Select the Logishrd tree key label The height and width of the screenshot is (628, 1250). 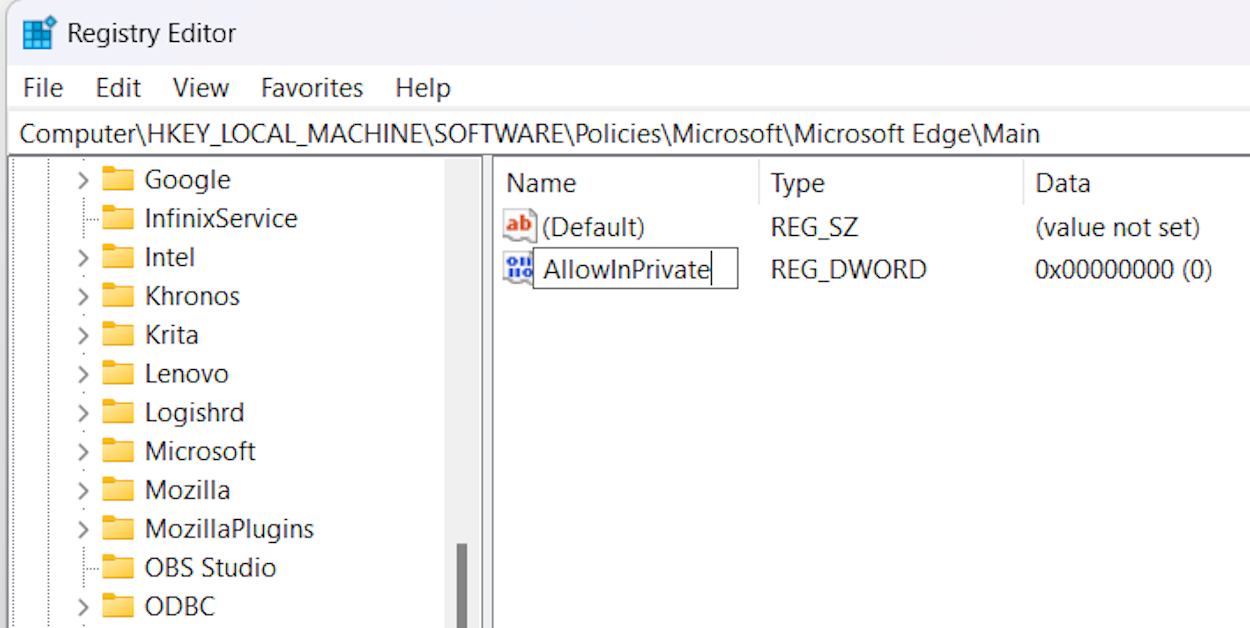pyautogui.click(x=195, y=413)
